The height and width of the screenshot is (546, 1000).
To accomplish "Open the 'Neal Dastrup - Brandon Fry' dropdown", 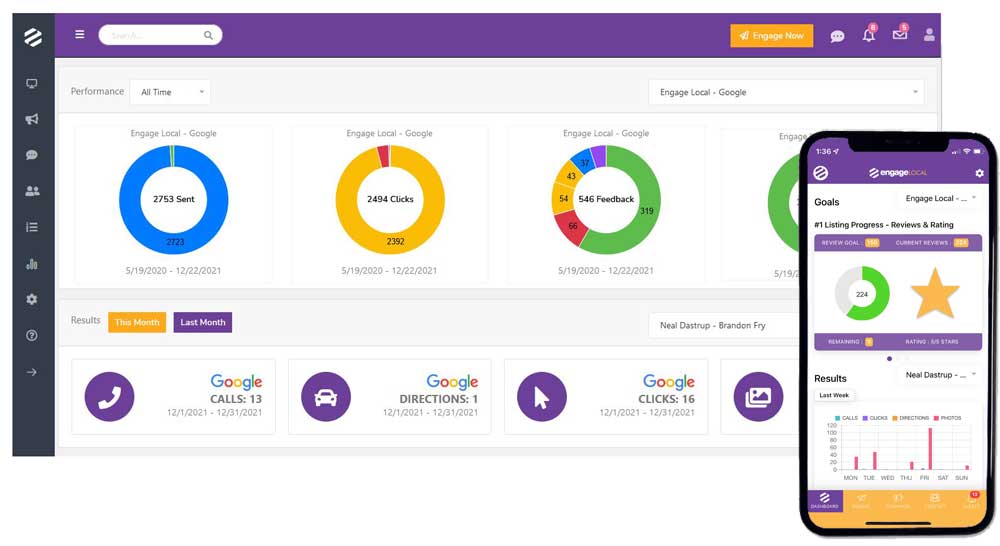I will point(725,325).
